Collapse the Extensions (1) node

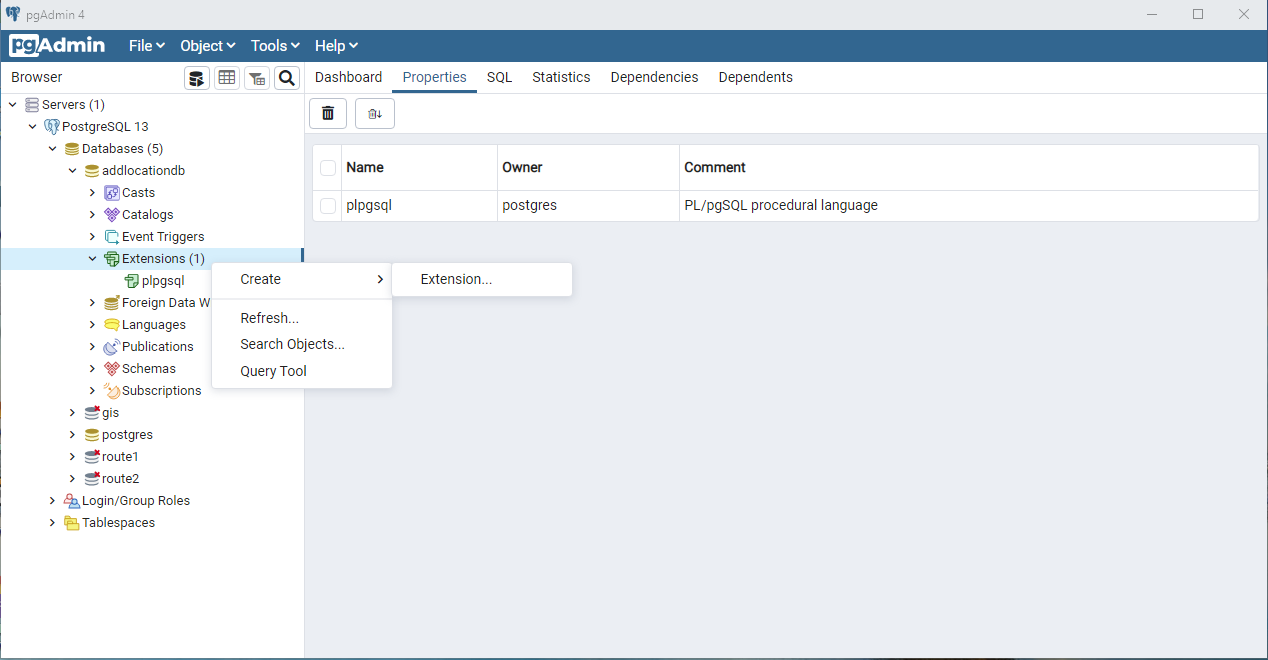click(x=92, y=259)
